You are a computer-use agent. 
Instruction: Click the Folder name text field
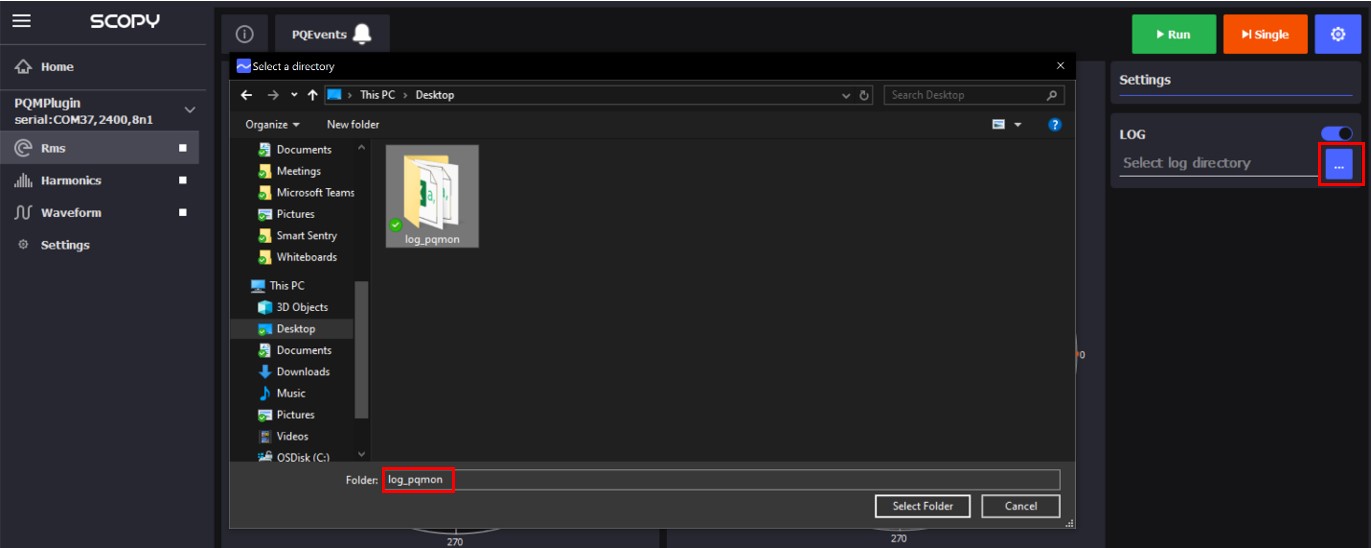coord(721,480)
